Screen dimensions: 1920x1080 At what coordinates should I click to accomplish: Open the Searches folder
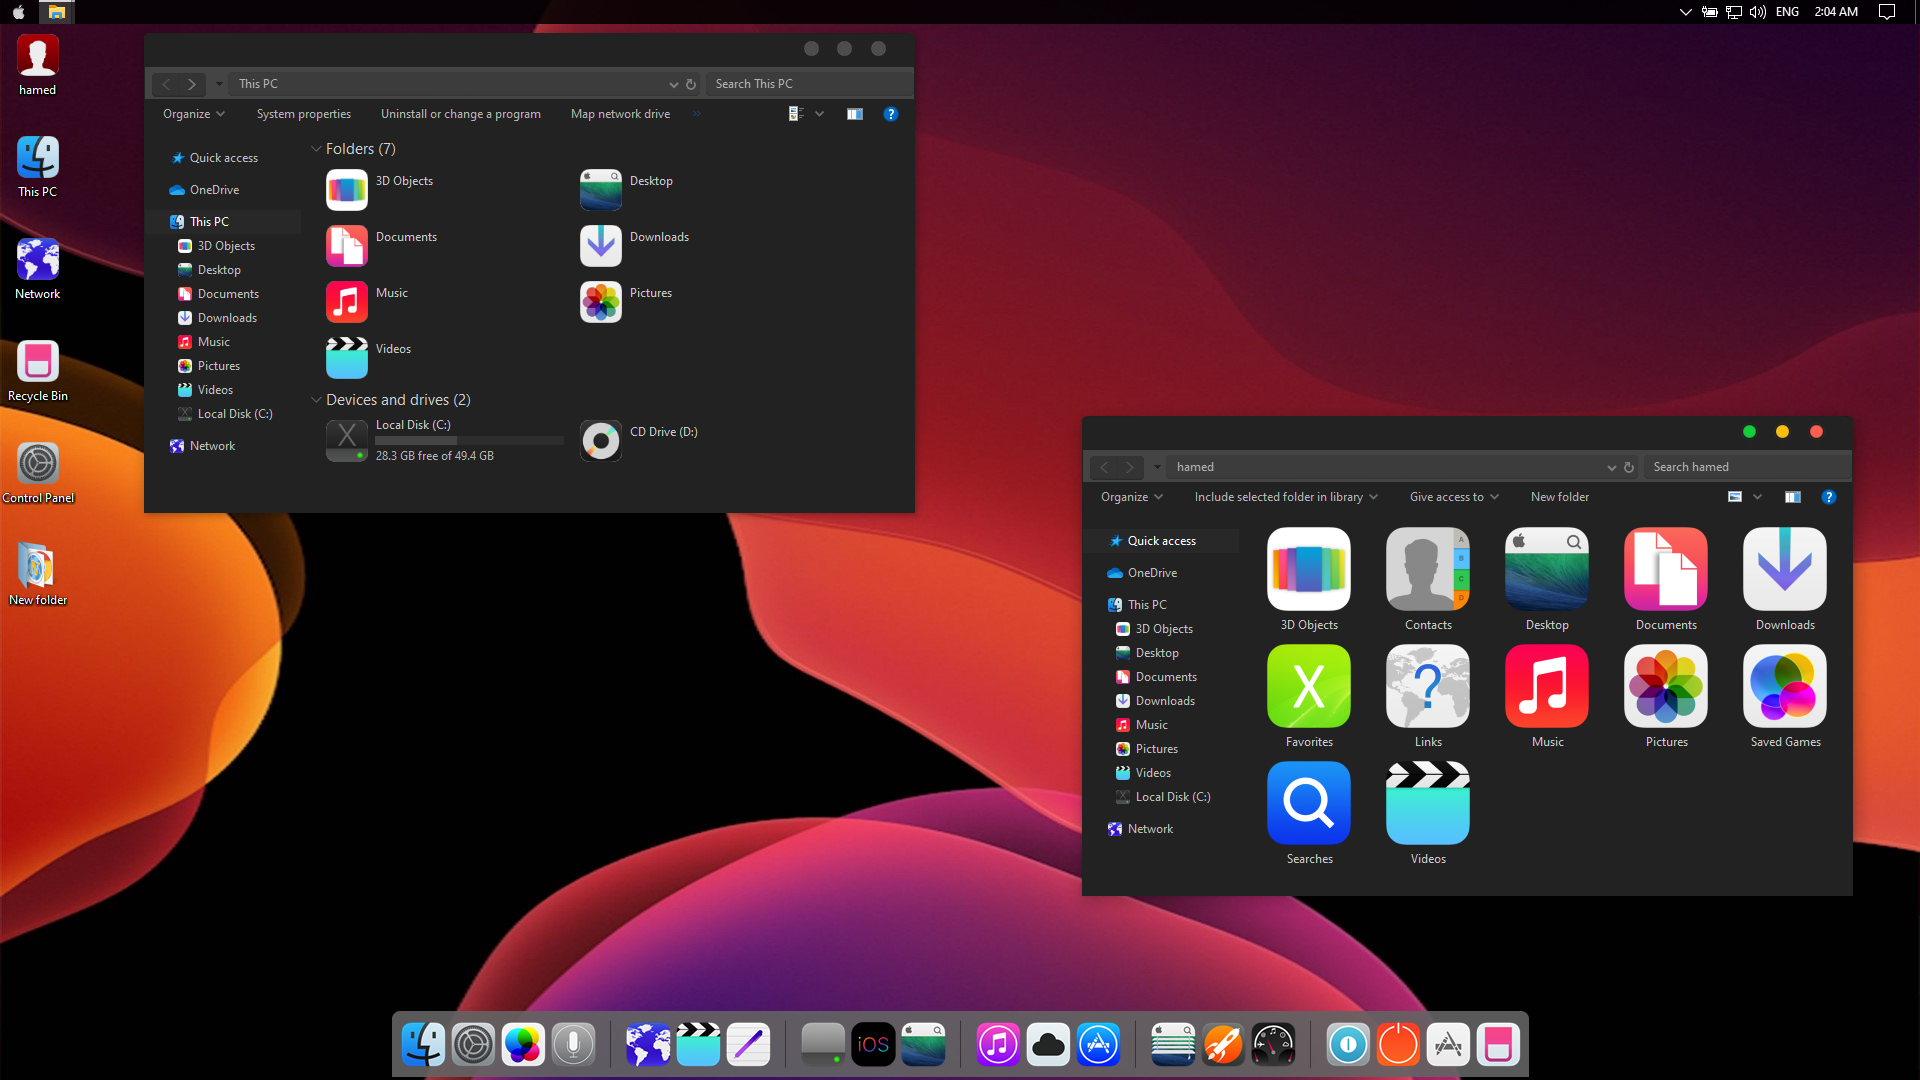coord(1309,804)
